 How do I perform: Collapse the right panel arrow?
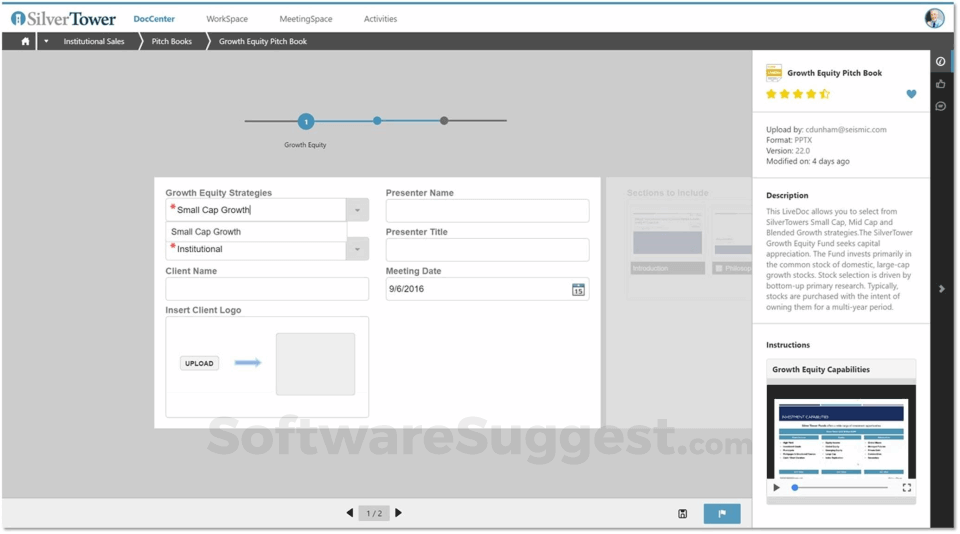pos(942,288)
